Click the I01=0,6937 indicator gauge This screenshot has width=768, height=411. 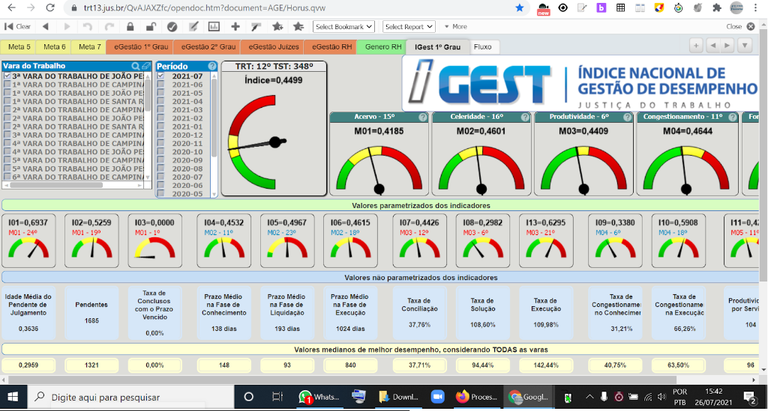(29, 241)
